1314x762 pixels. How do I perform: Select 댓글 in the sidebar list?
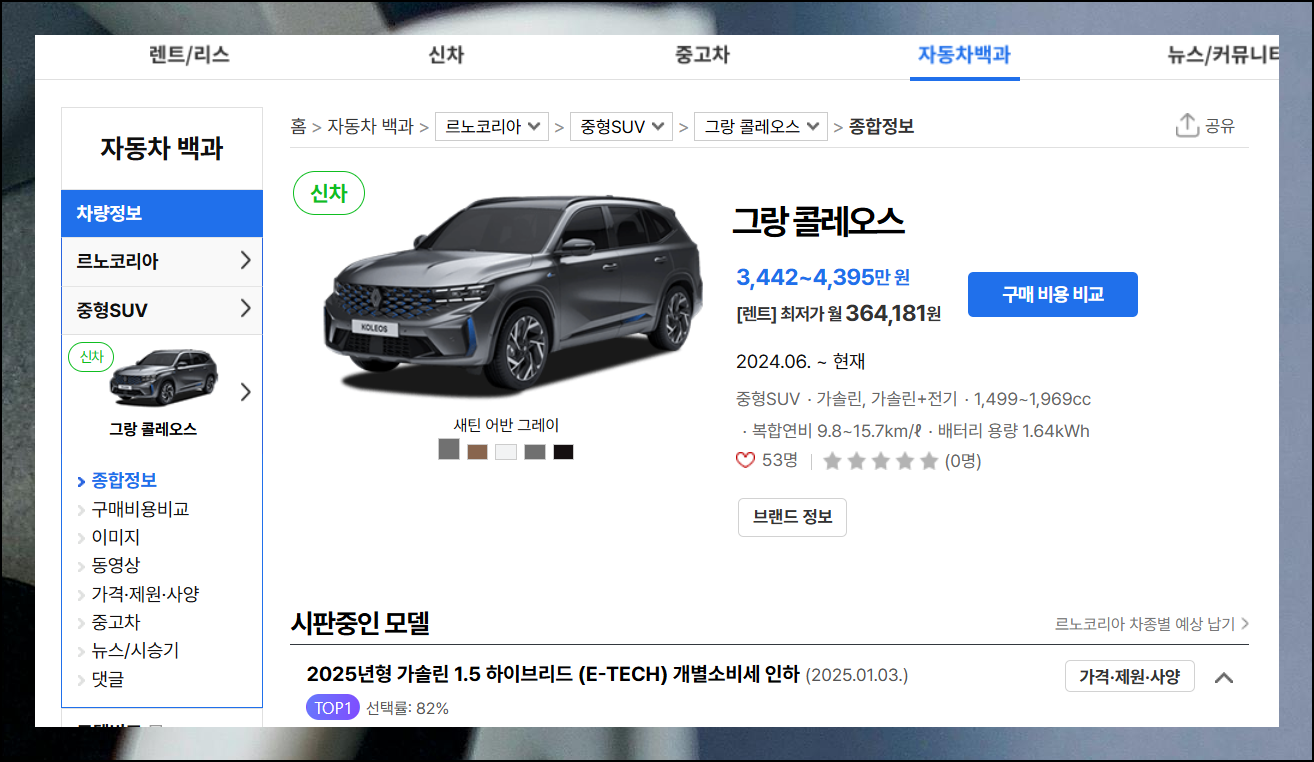(x=108, y=679)
